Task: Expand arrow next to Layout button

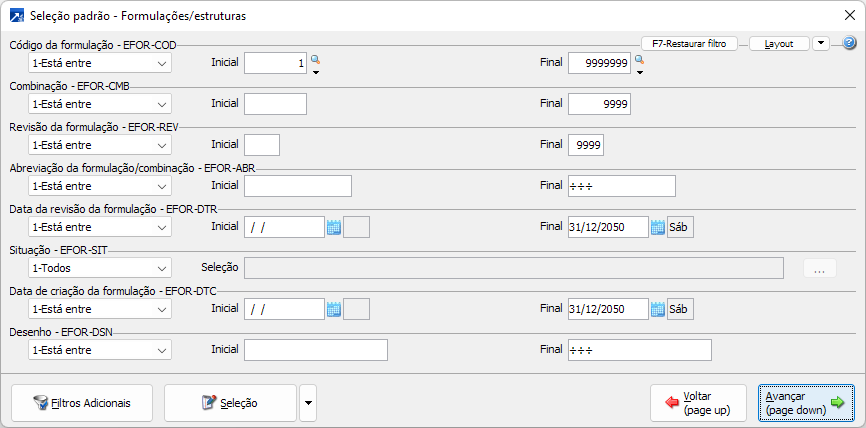Action: (820, 44)
